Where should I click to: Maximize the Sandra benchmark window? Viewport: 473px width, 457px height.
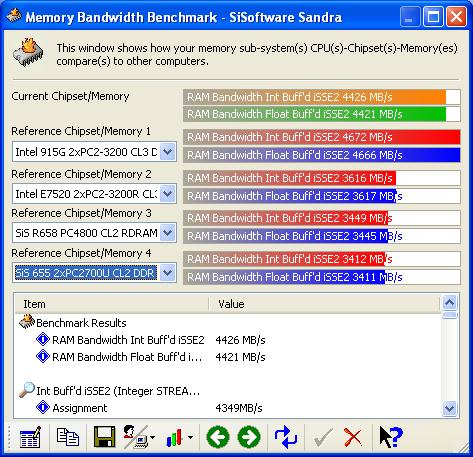click(433, 16)
